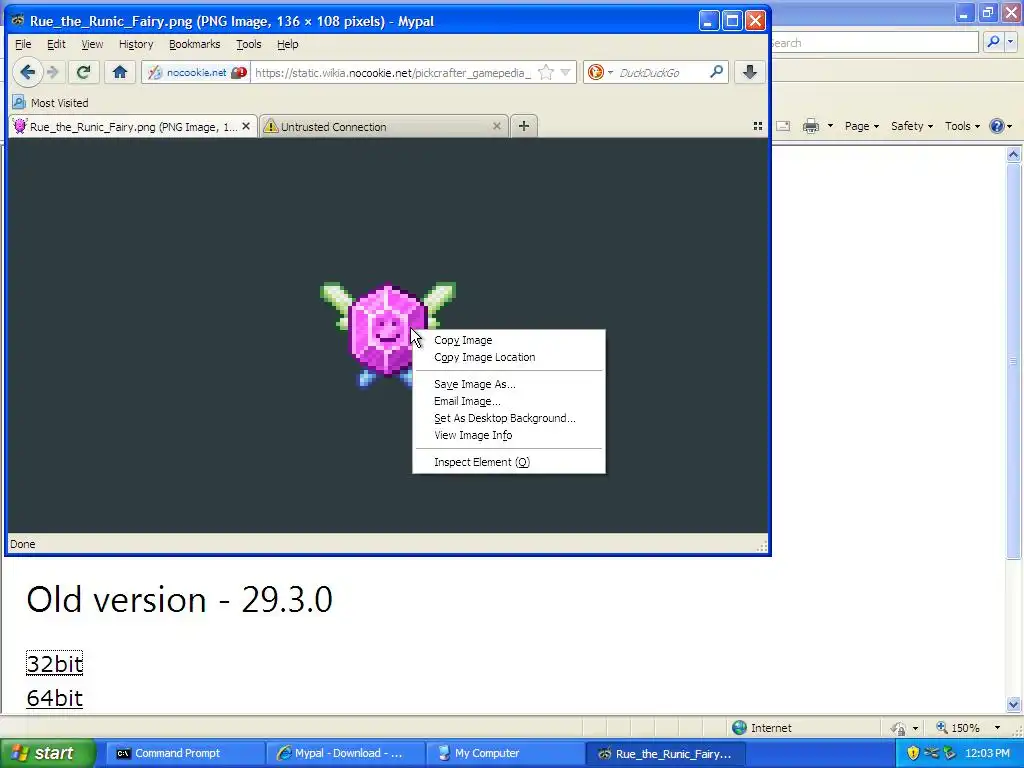Bookmark this page with the star icon
Image resolution: width=1024 pixels, height=768 pixels.
coord(545,72)
